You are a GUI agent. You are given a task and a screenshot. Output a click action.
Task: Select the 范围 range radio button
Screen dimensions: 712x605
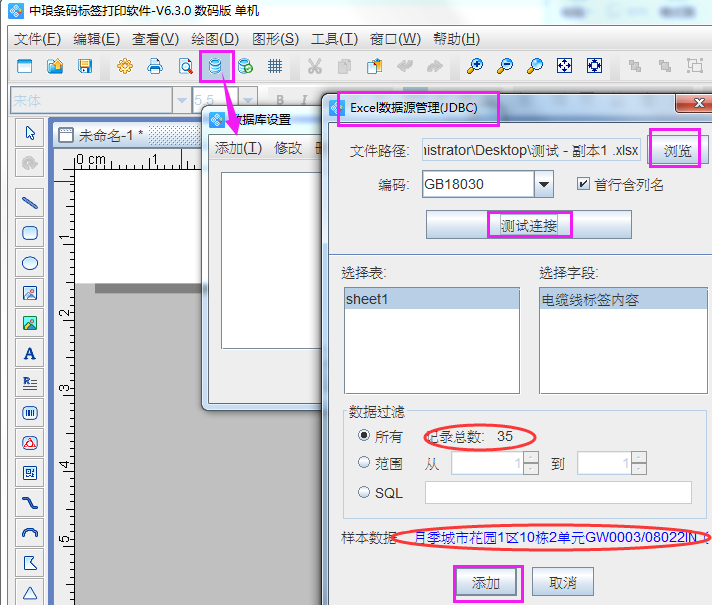[364, 463]
